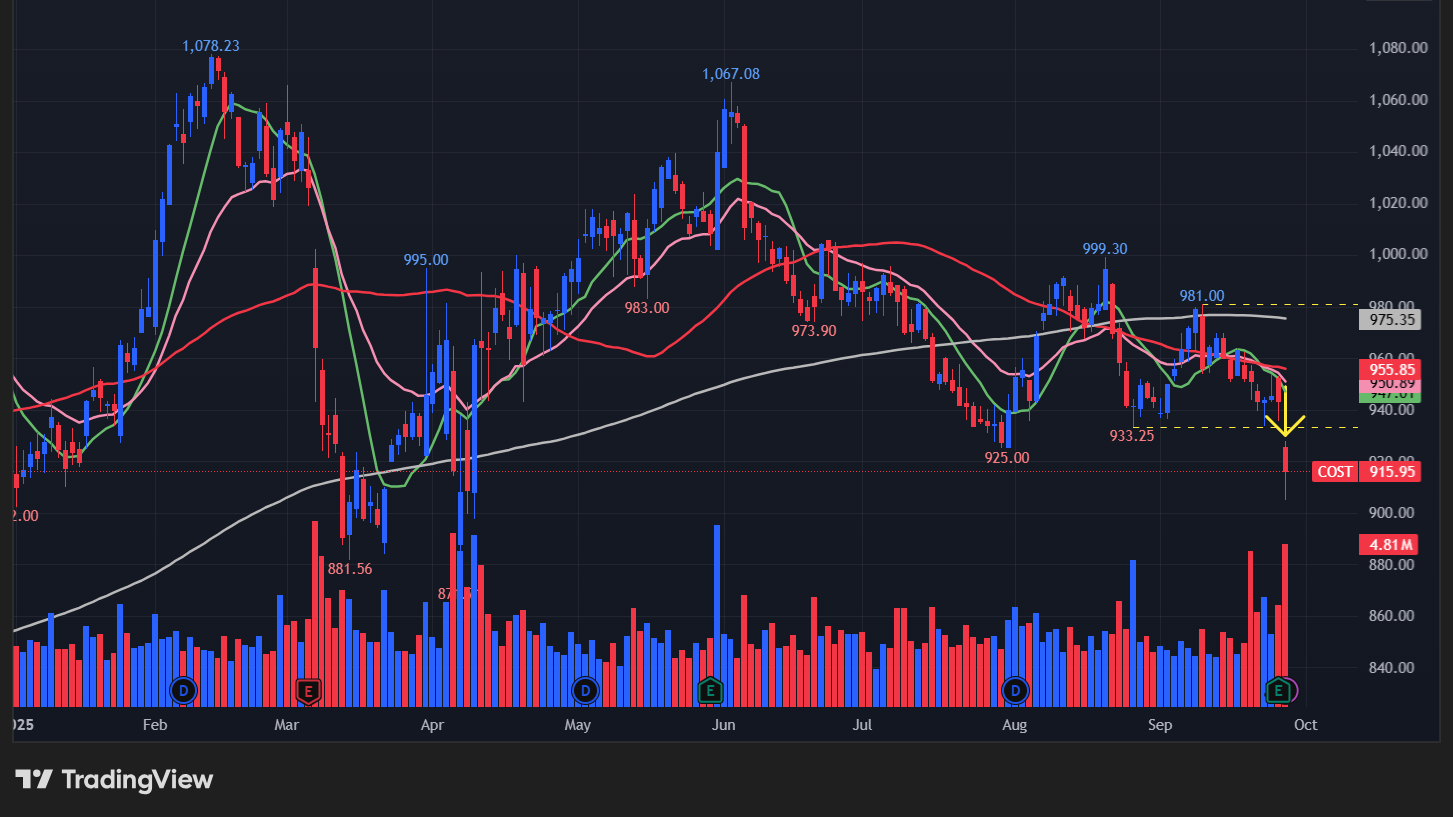The height and width of the screenshot is (817, 1453).
Task: Click the 915.95 last price tag
Action: click(x=1394, y=472)
